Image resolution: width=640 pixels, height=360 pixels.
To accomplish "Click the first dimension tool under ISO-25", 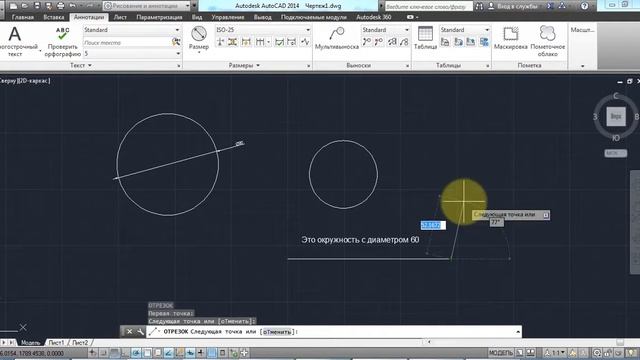I will (220, 42).
